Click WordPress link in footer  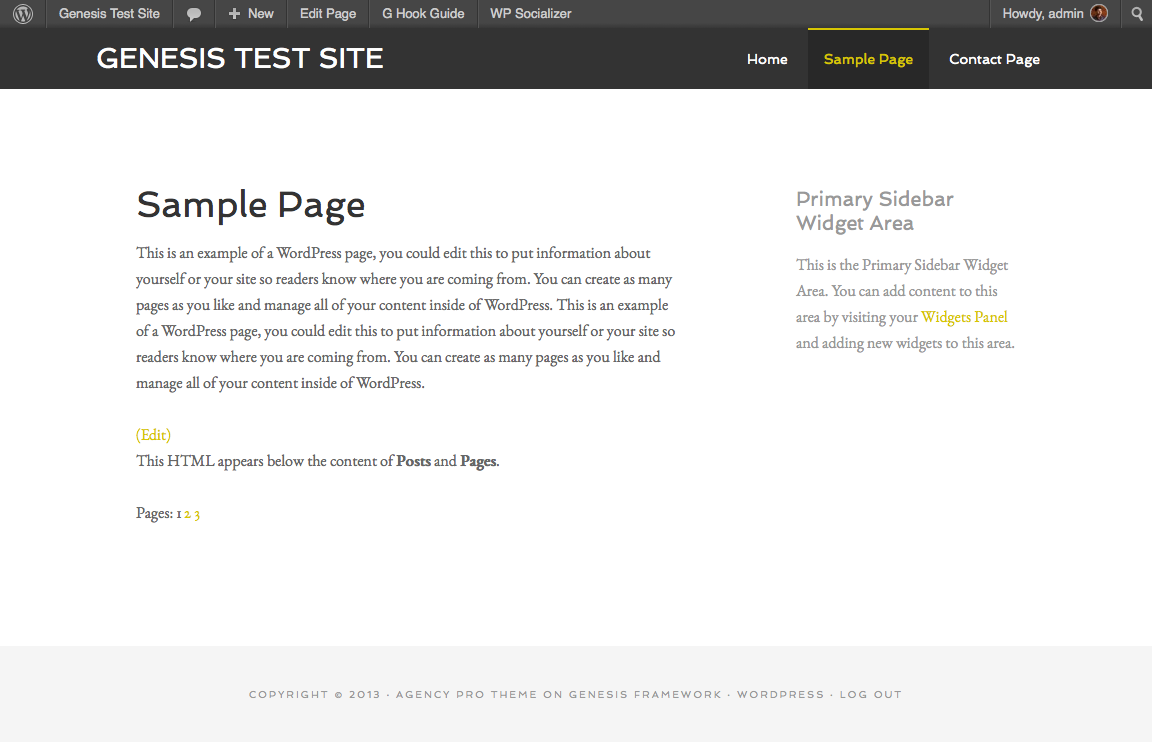point(780,694)
